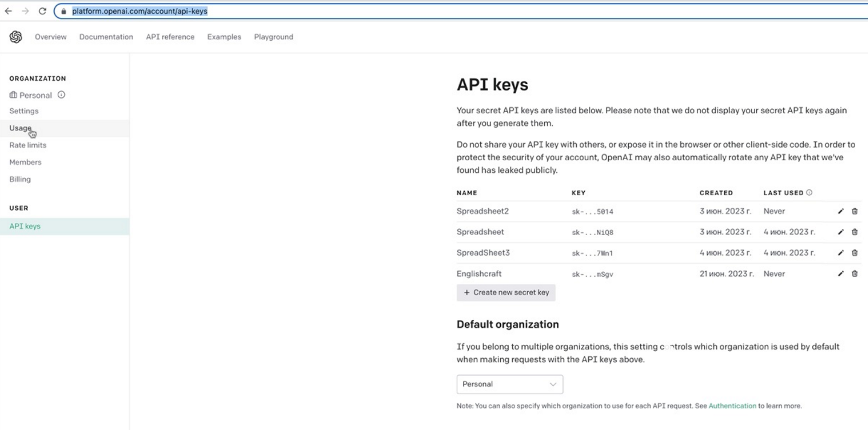
Task: Open the Documentation tab
Action: pyautogui.click(x=106, y=37)
